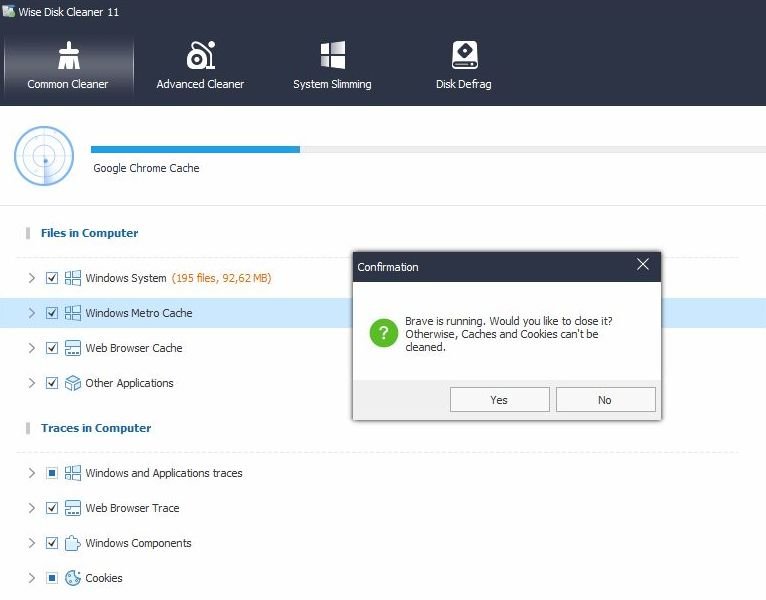Click the Wise Disk Cleaner title bar icon
Viewport: 766px width, 600px height.
point(8,11)
